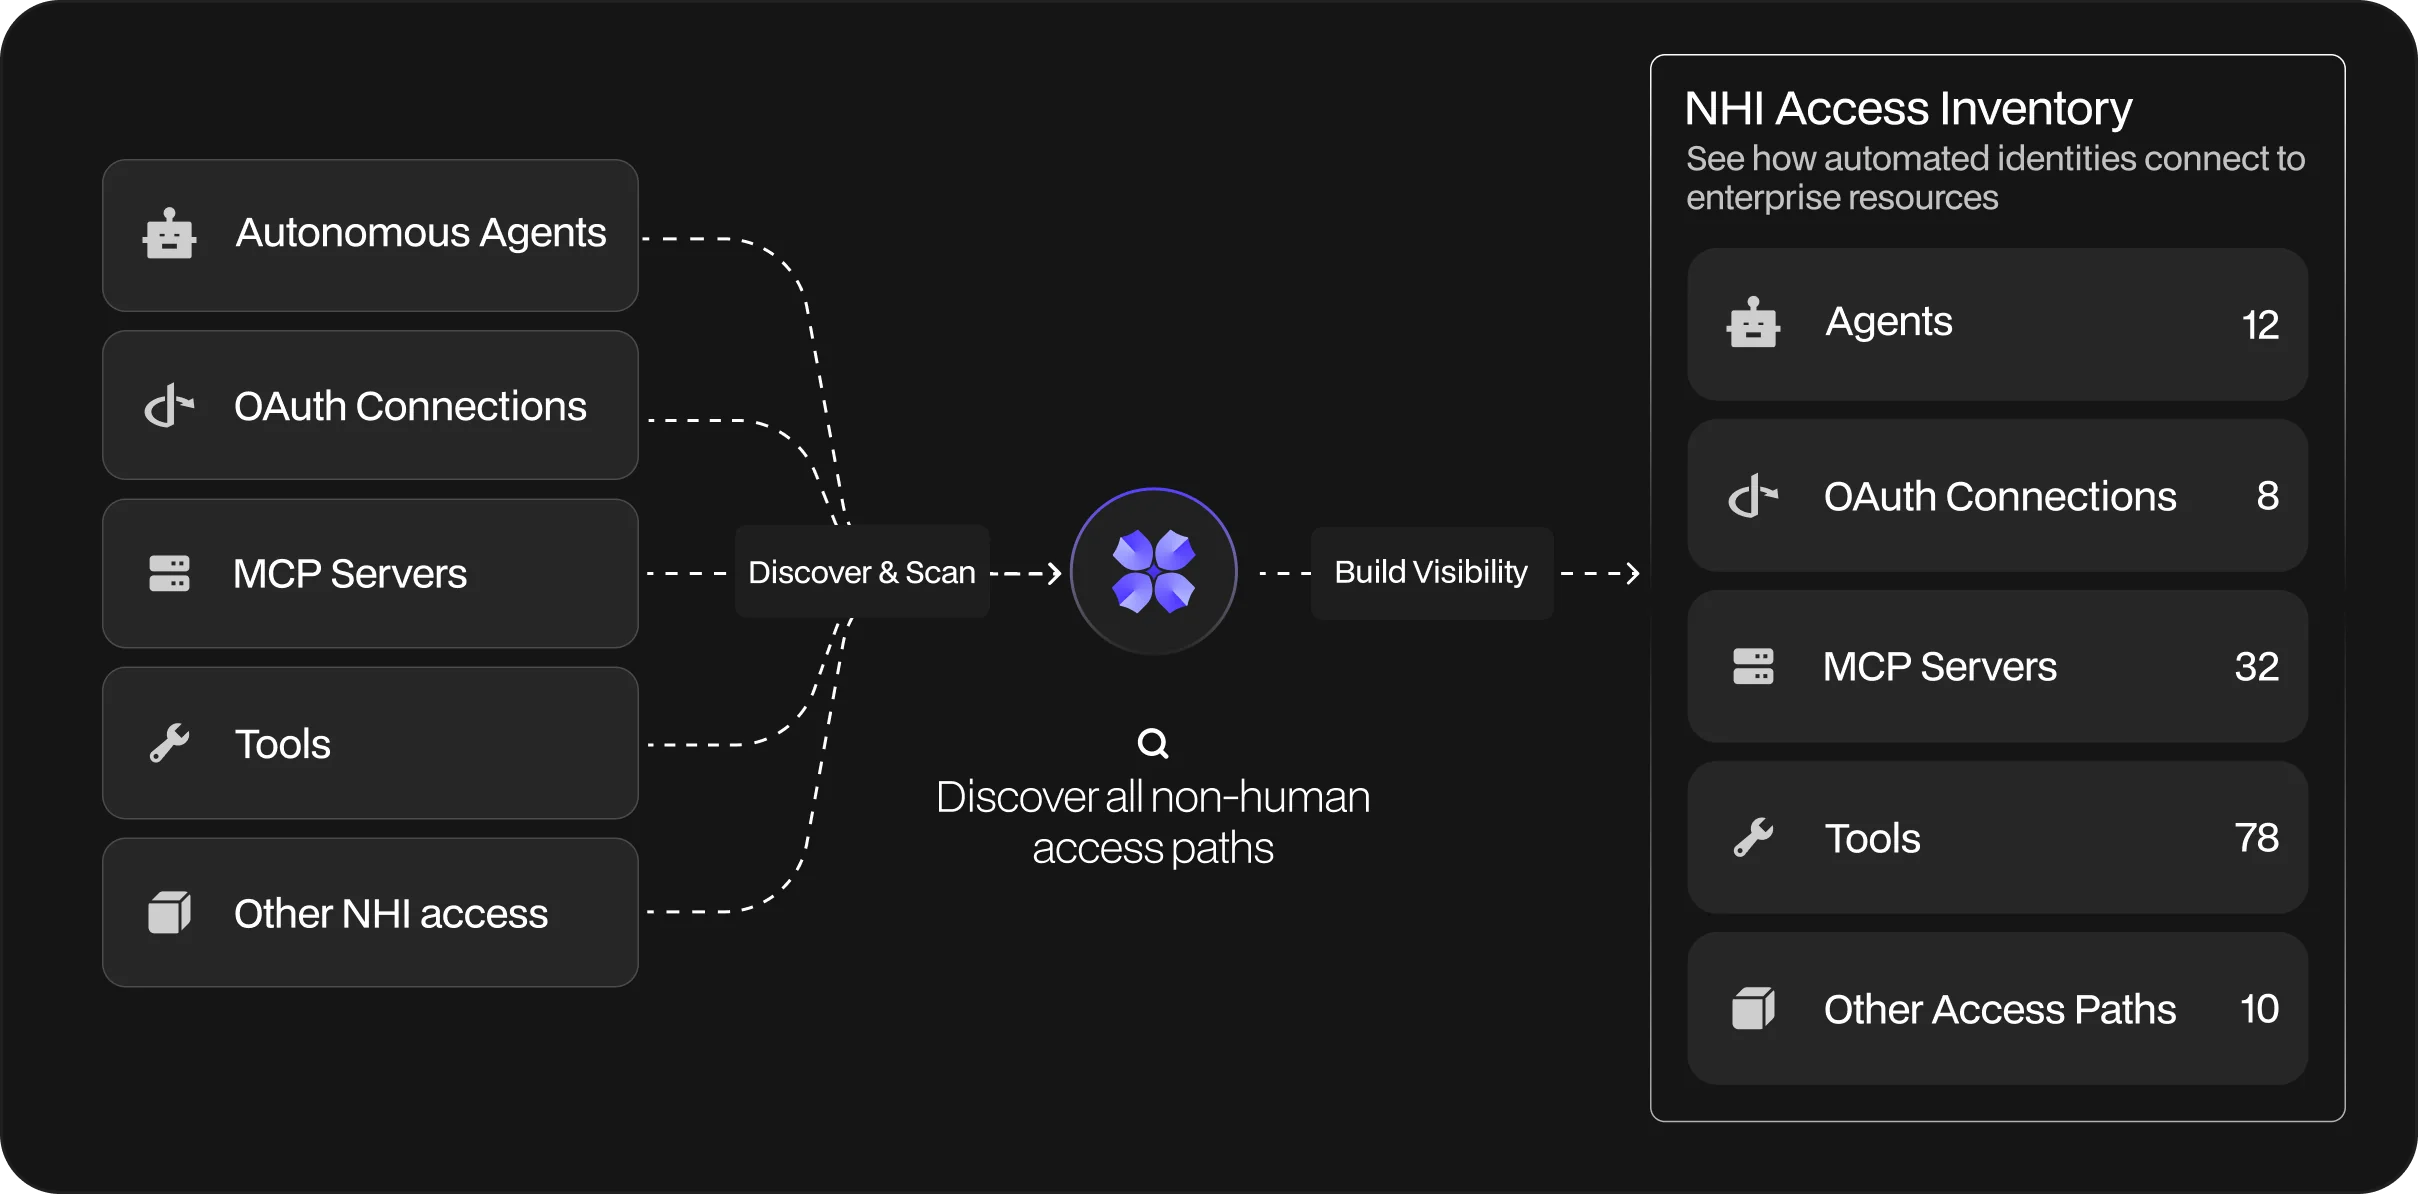Click the text 'See how automated identities connect to enterprise resources'

point(1995,178)
